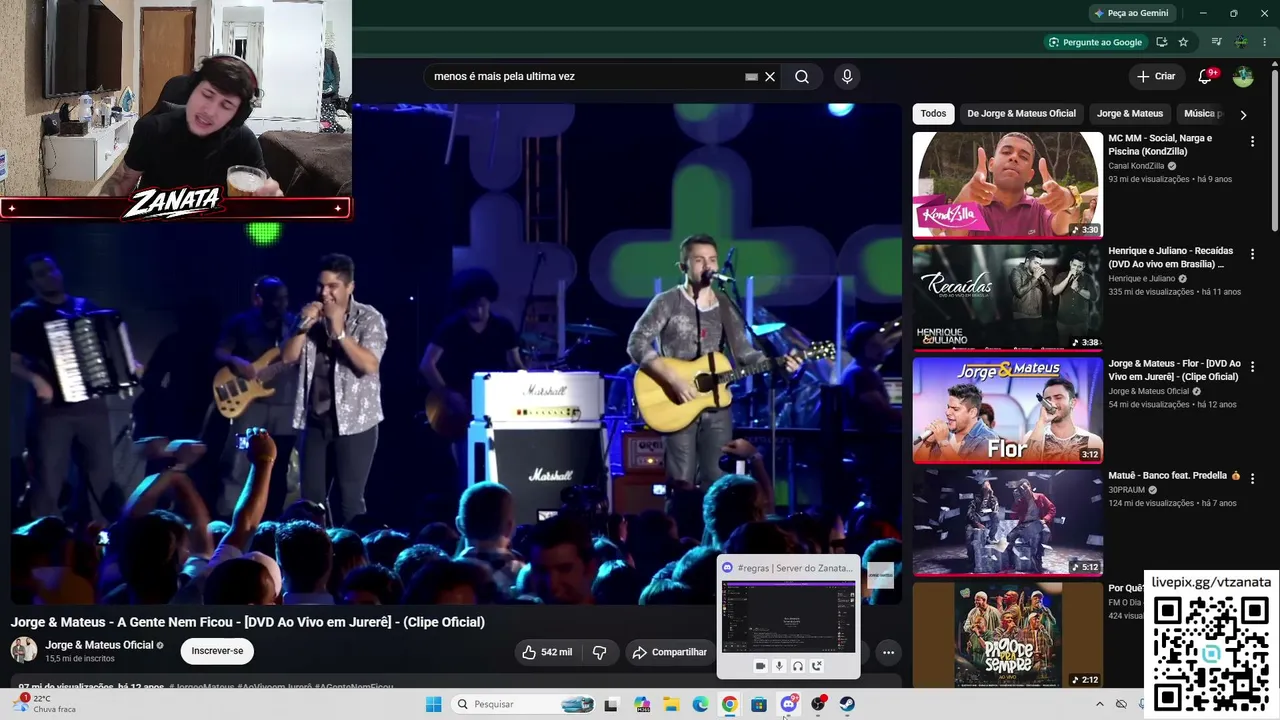Open more actions menu below the video

coord(888,652)
